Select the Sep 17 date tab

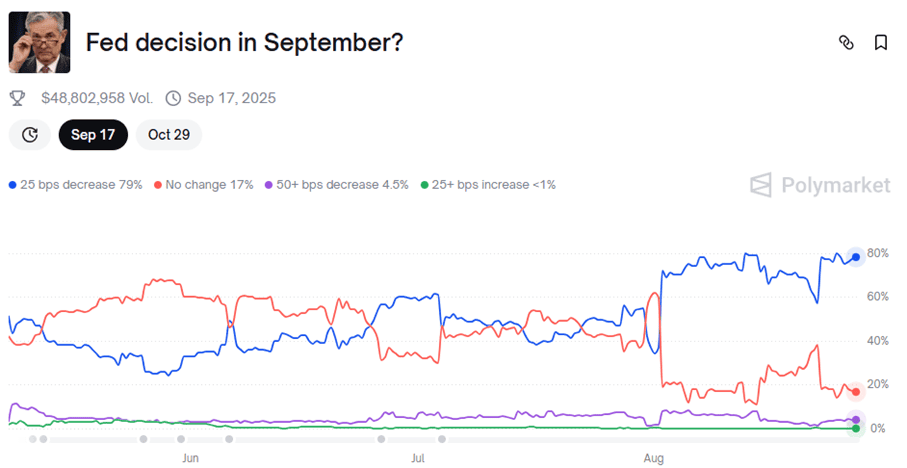93,135
